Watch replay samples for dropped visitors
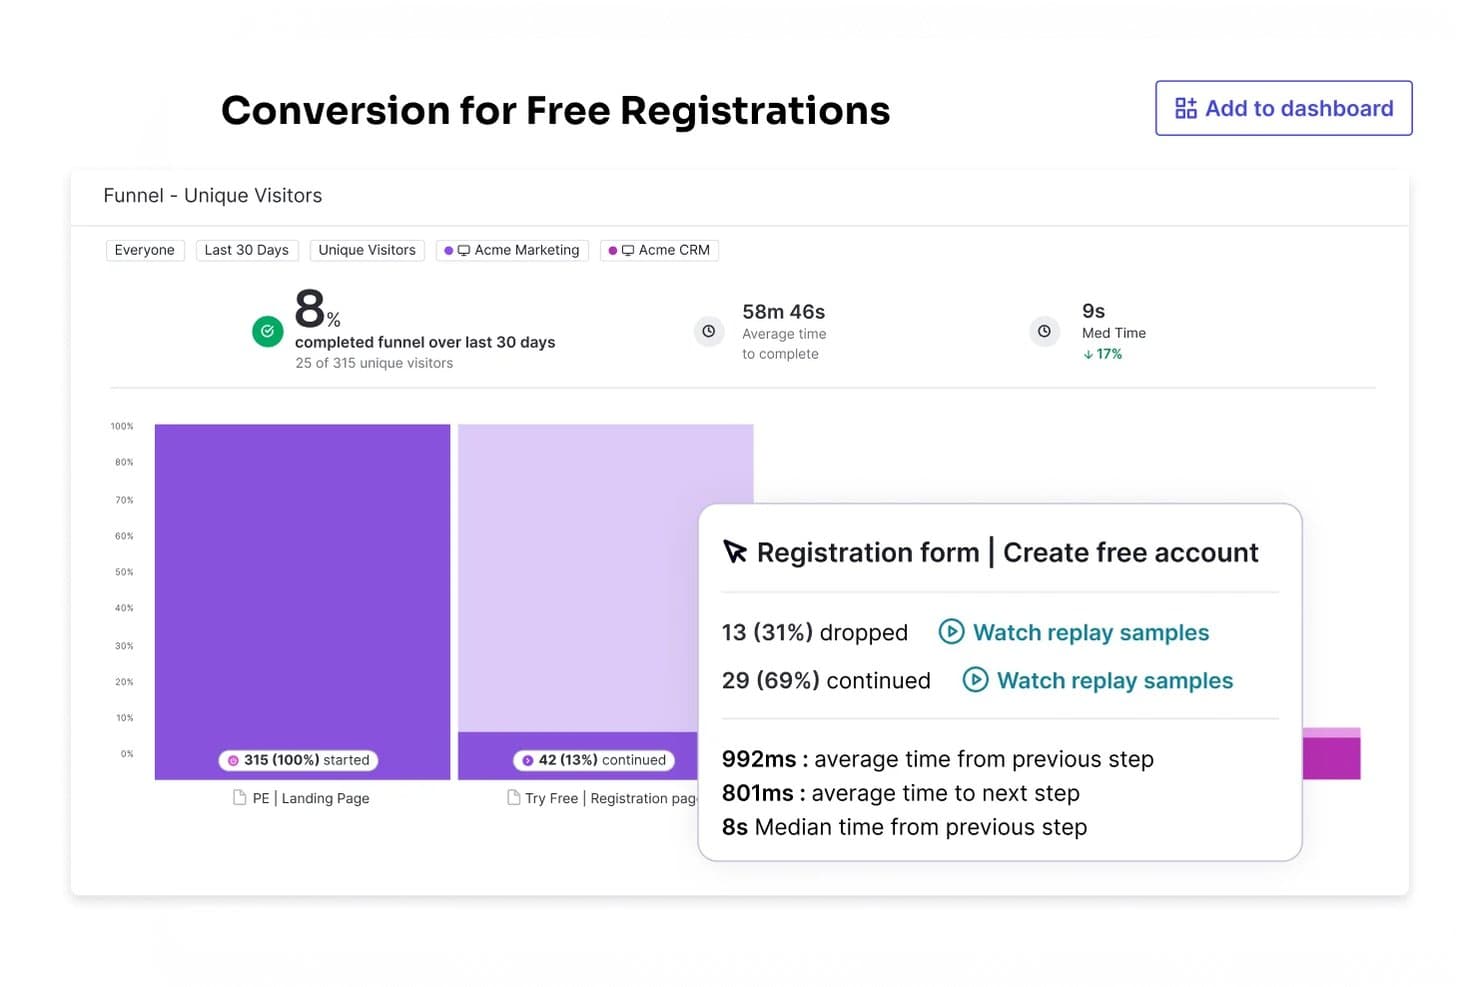Viewport: 1480px width, 987px height. pyautogui.click(x=1091, y=632)
